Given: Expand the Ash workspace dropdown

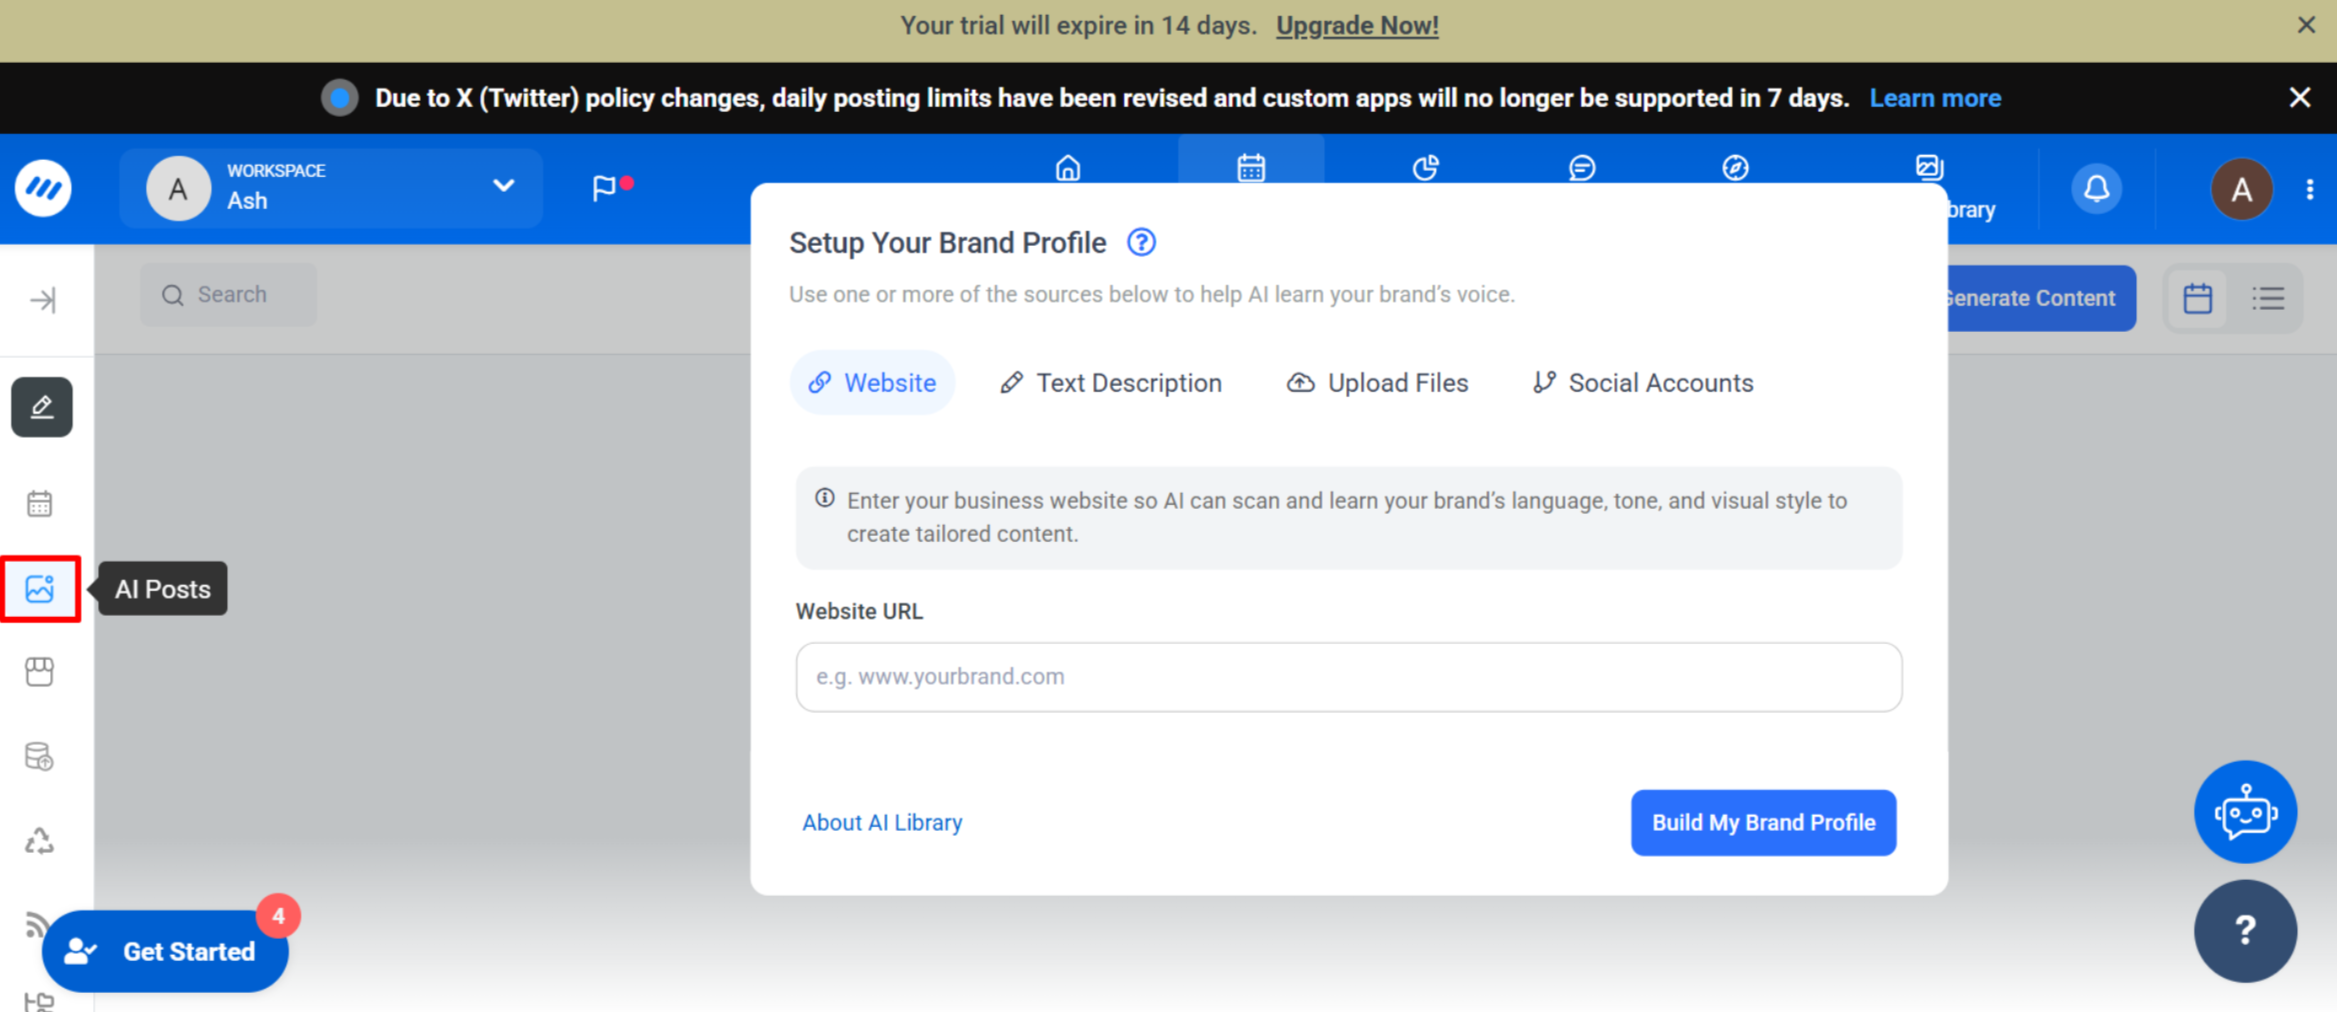Looking at the screenshot, I should coord(331,188).
